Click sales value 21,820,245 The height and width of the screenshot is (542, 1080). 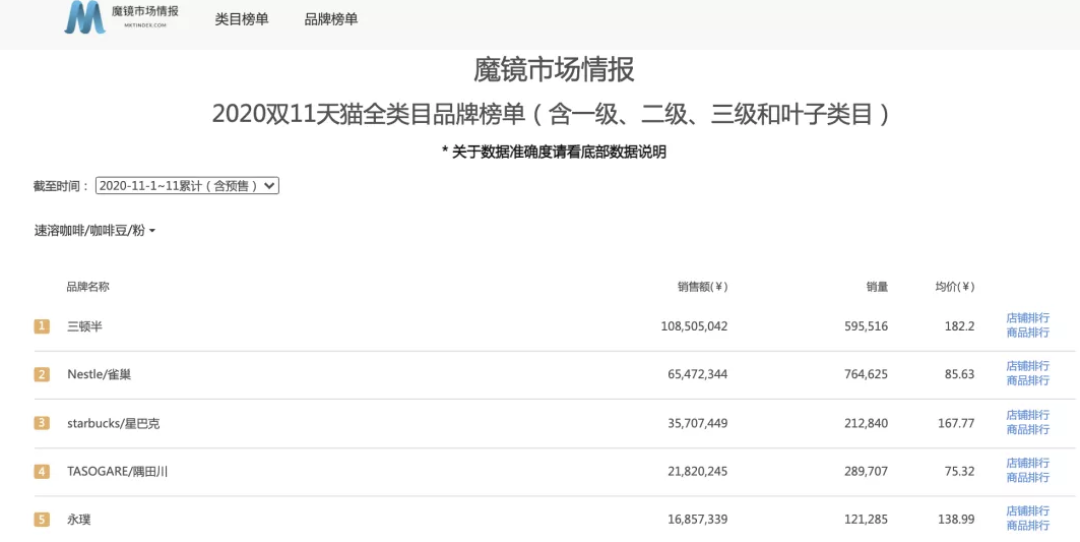pyautogui.click(x=698, y=471)
